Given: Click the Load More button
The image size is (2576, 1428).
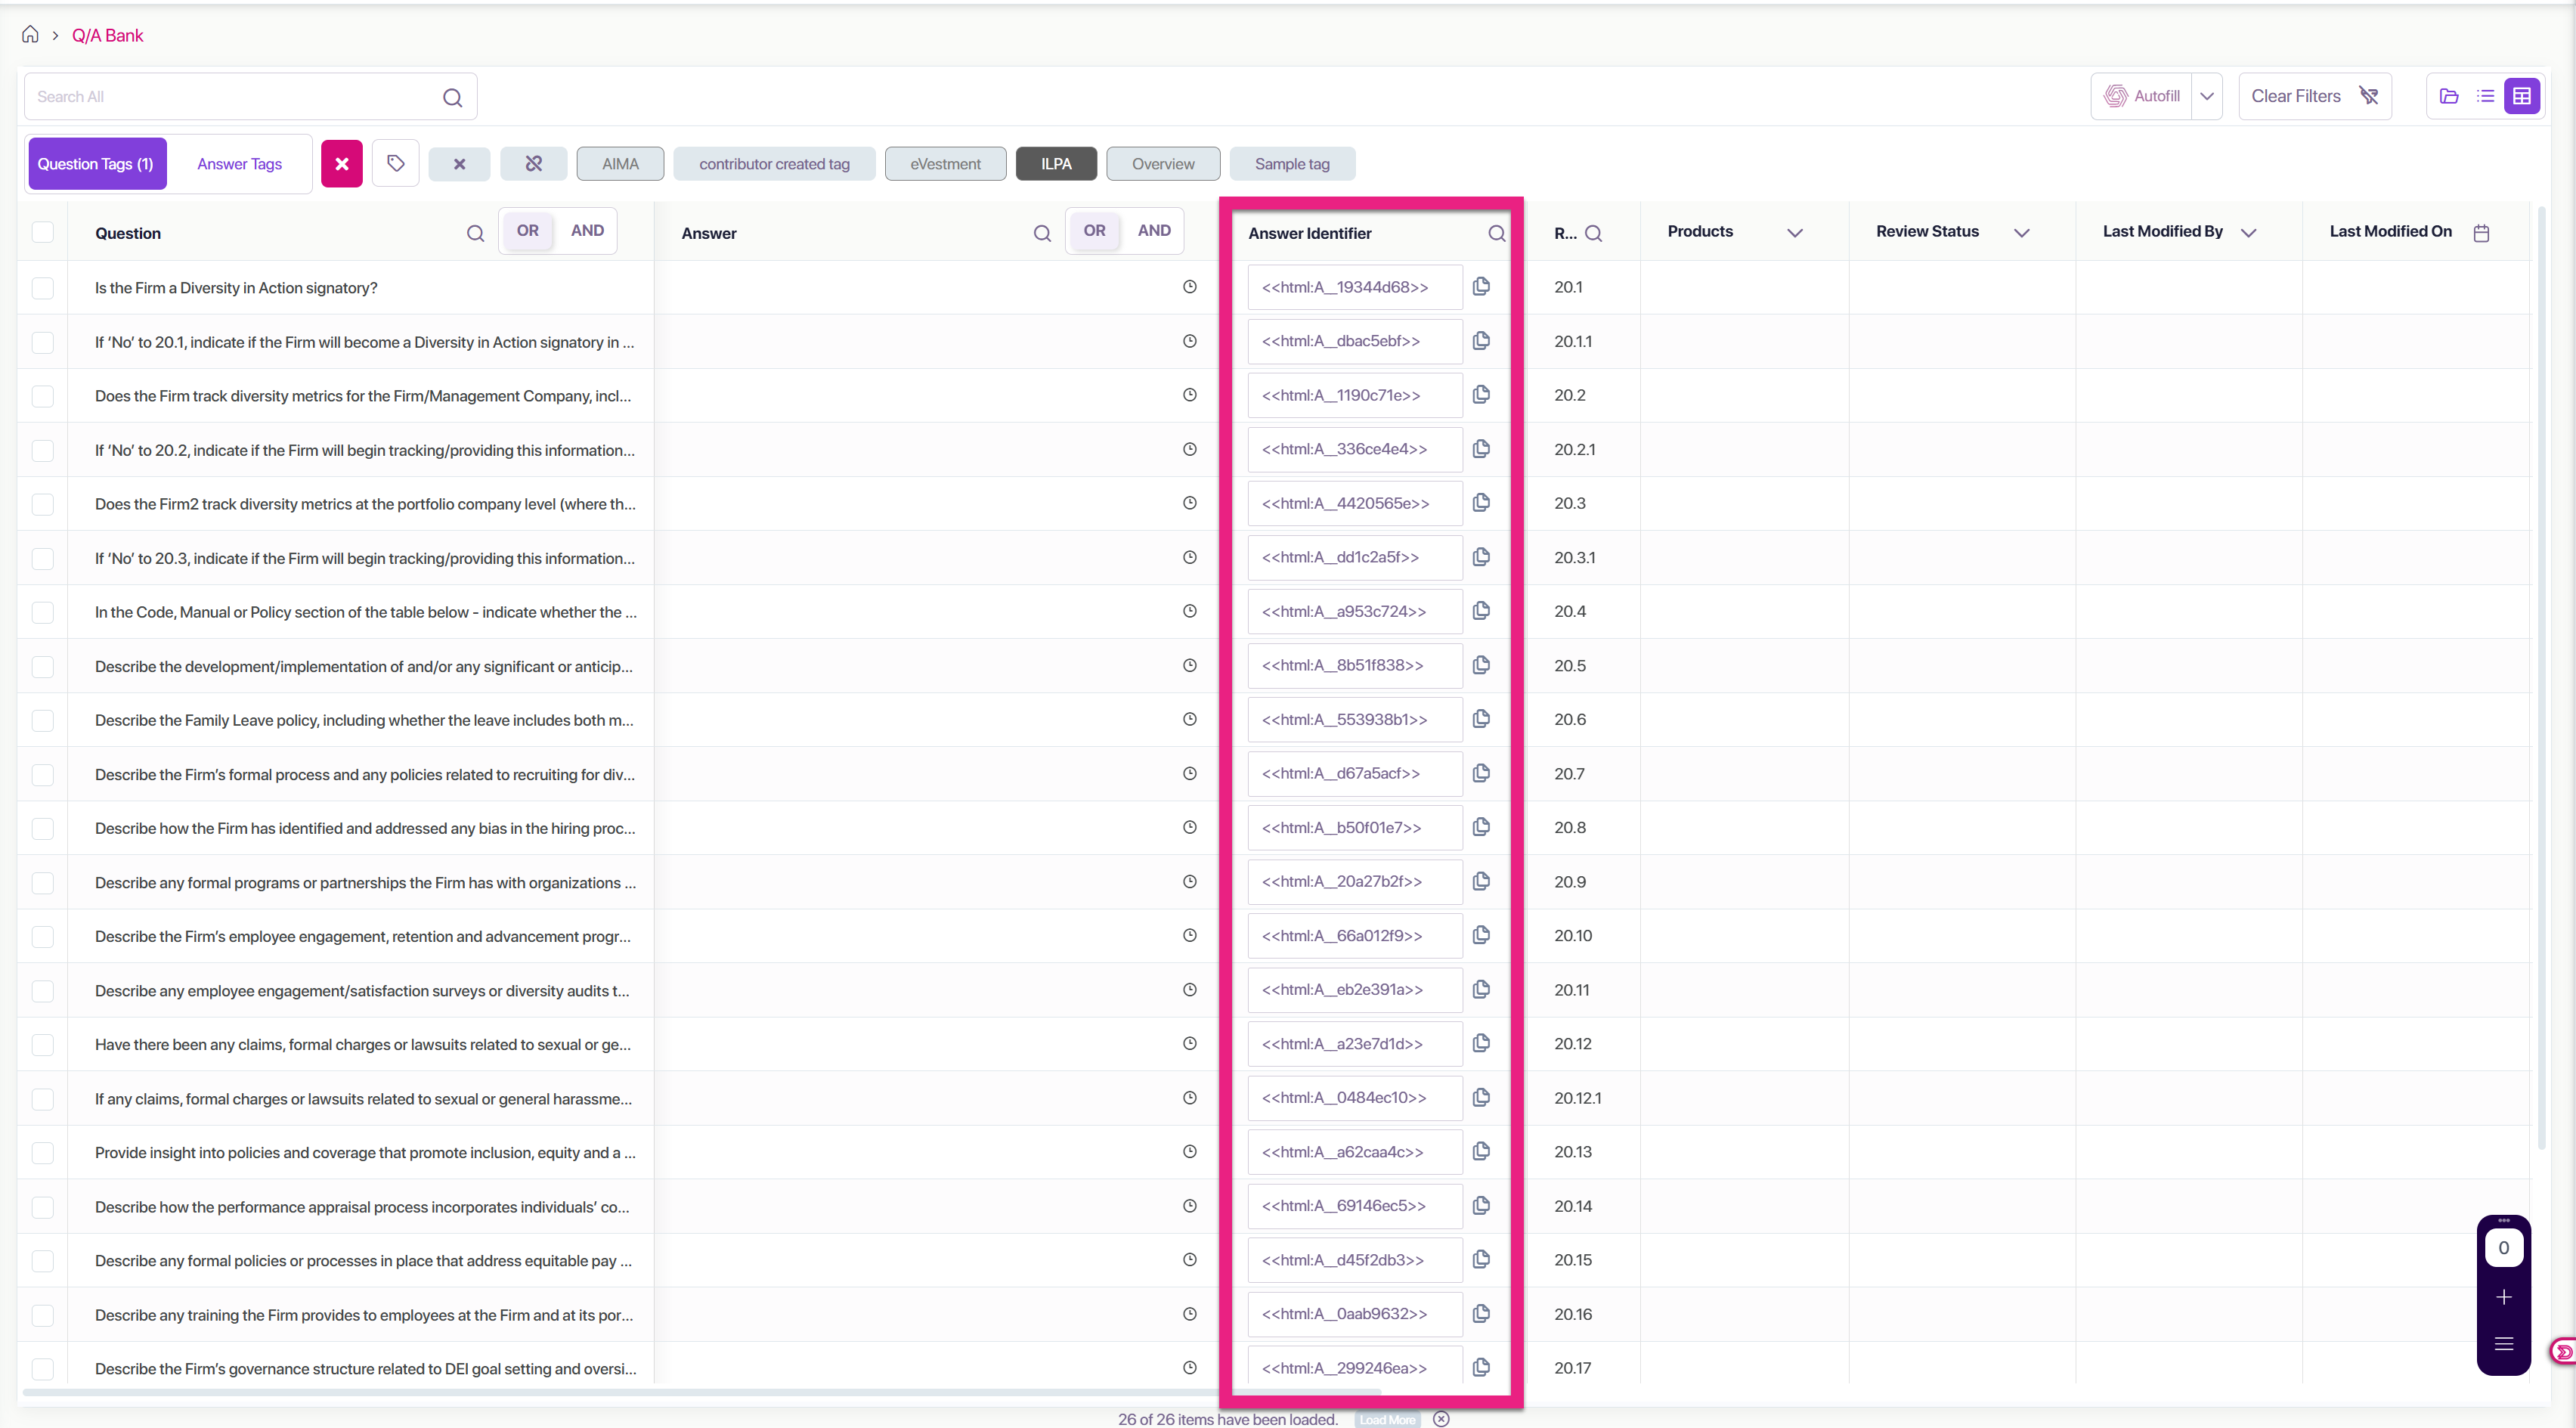Looking at the screenshot, I should pos(1387,1420).
